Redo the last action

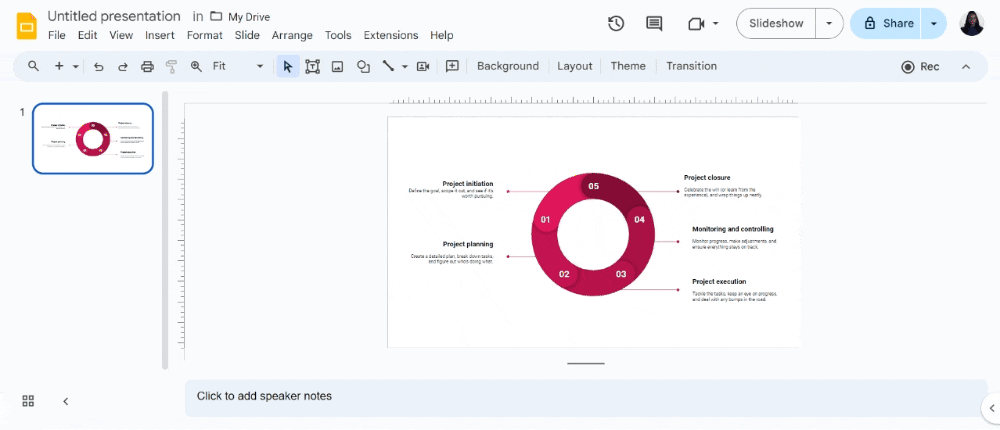[122, 66]
